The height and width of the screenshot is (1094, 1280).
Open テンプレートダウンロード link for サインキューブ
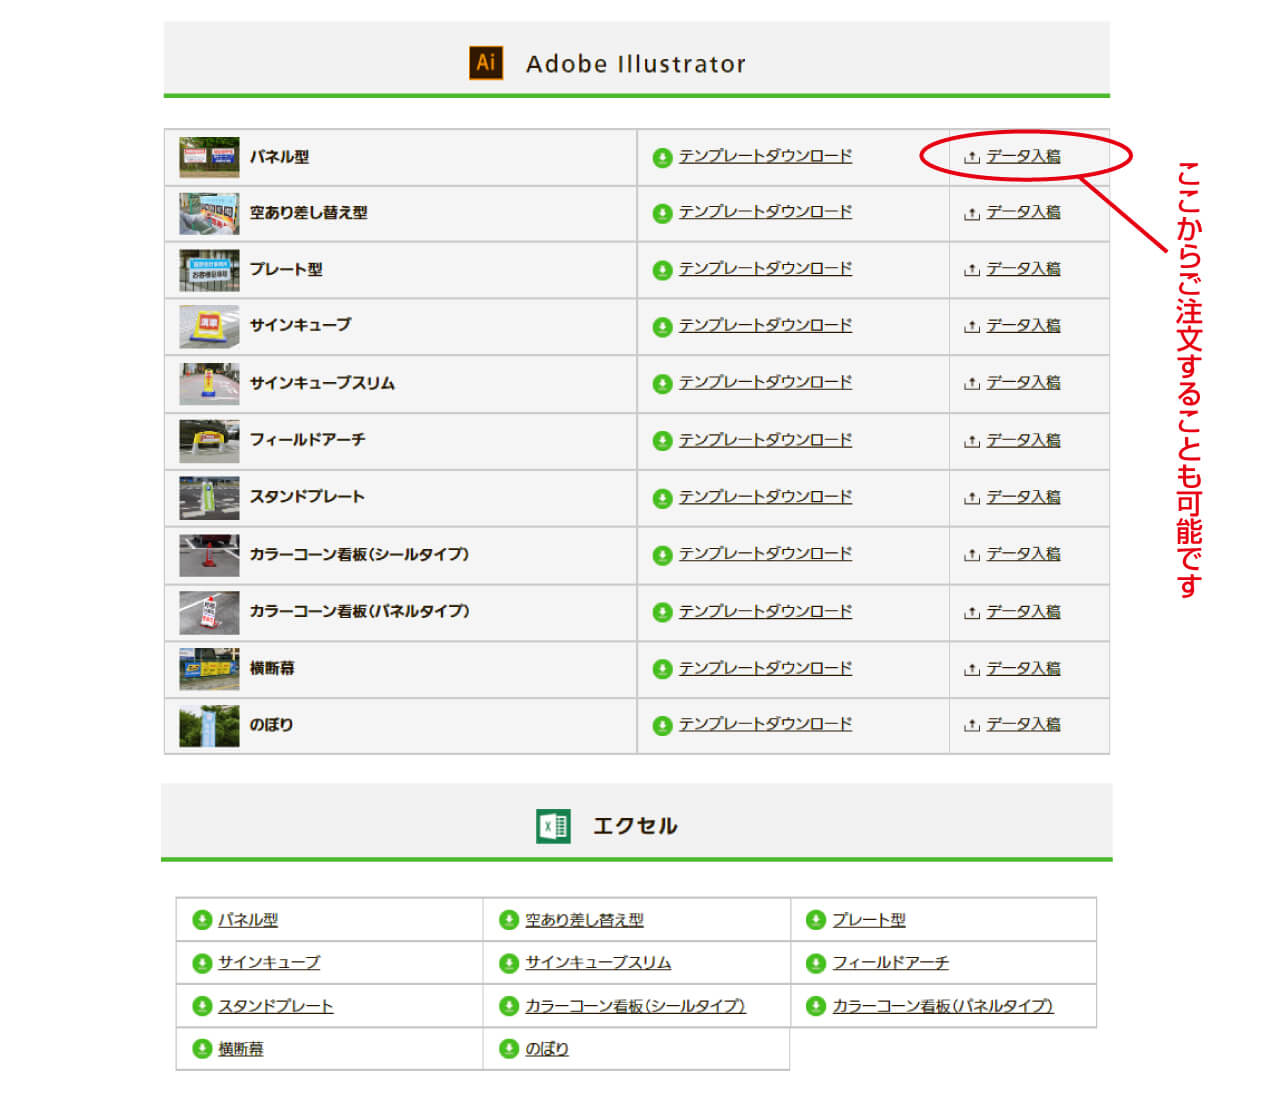click(x=765, y=326)
